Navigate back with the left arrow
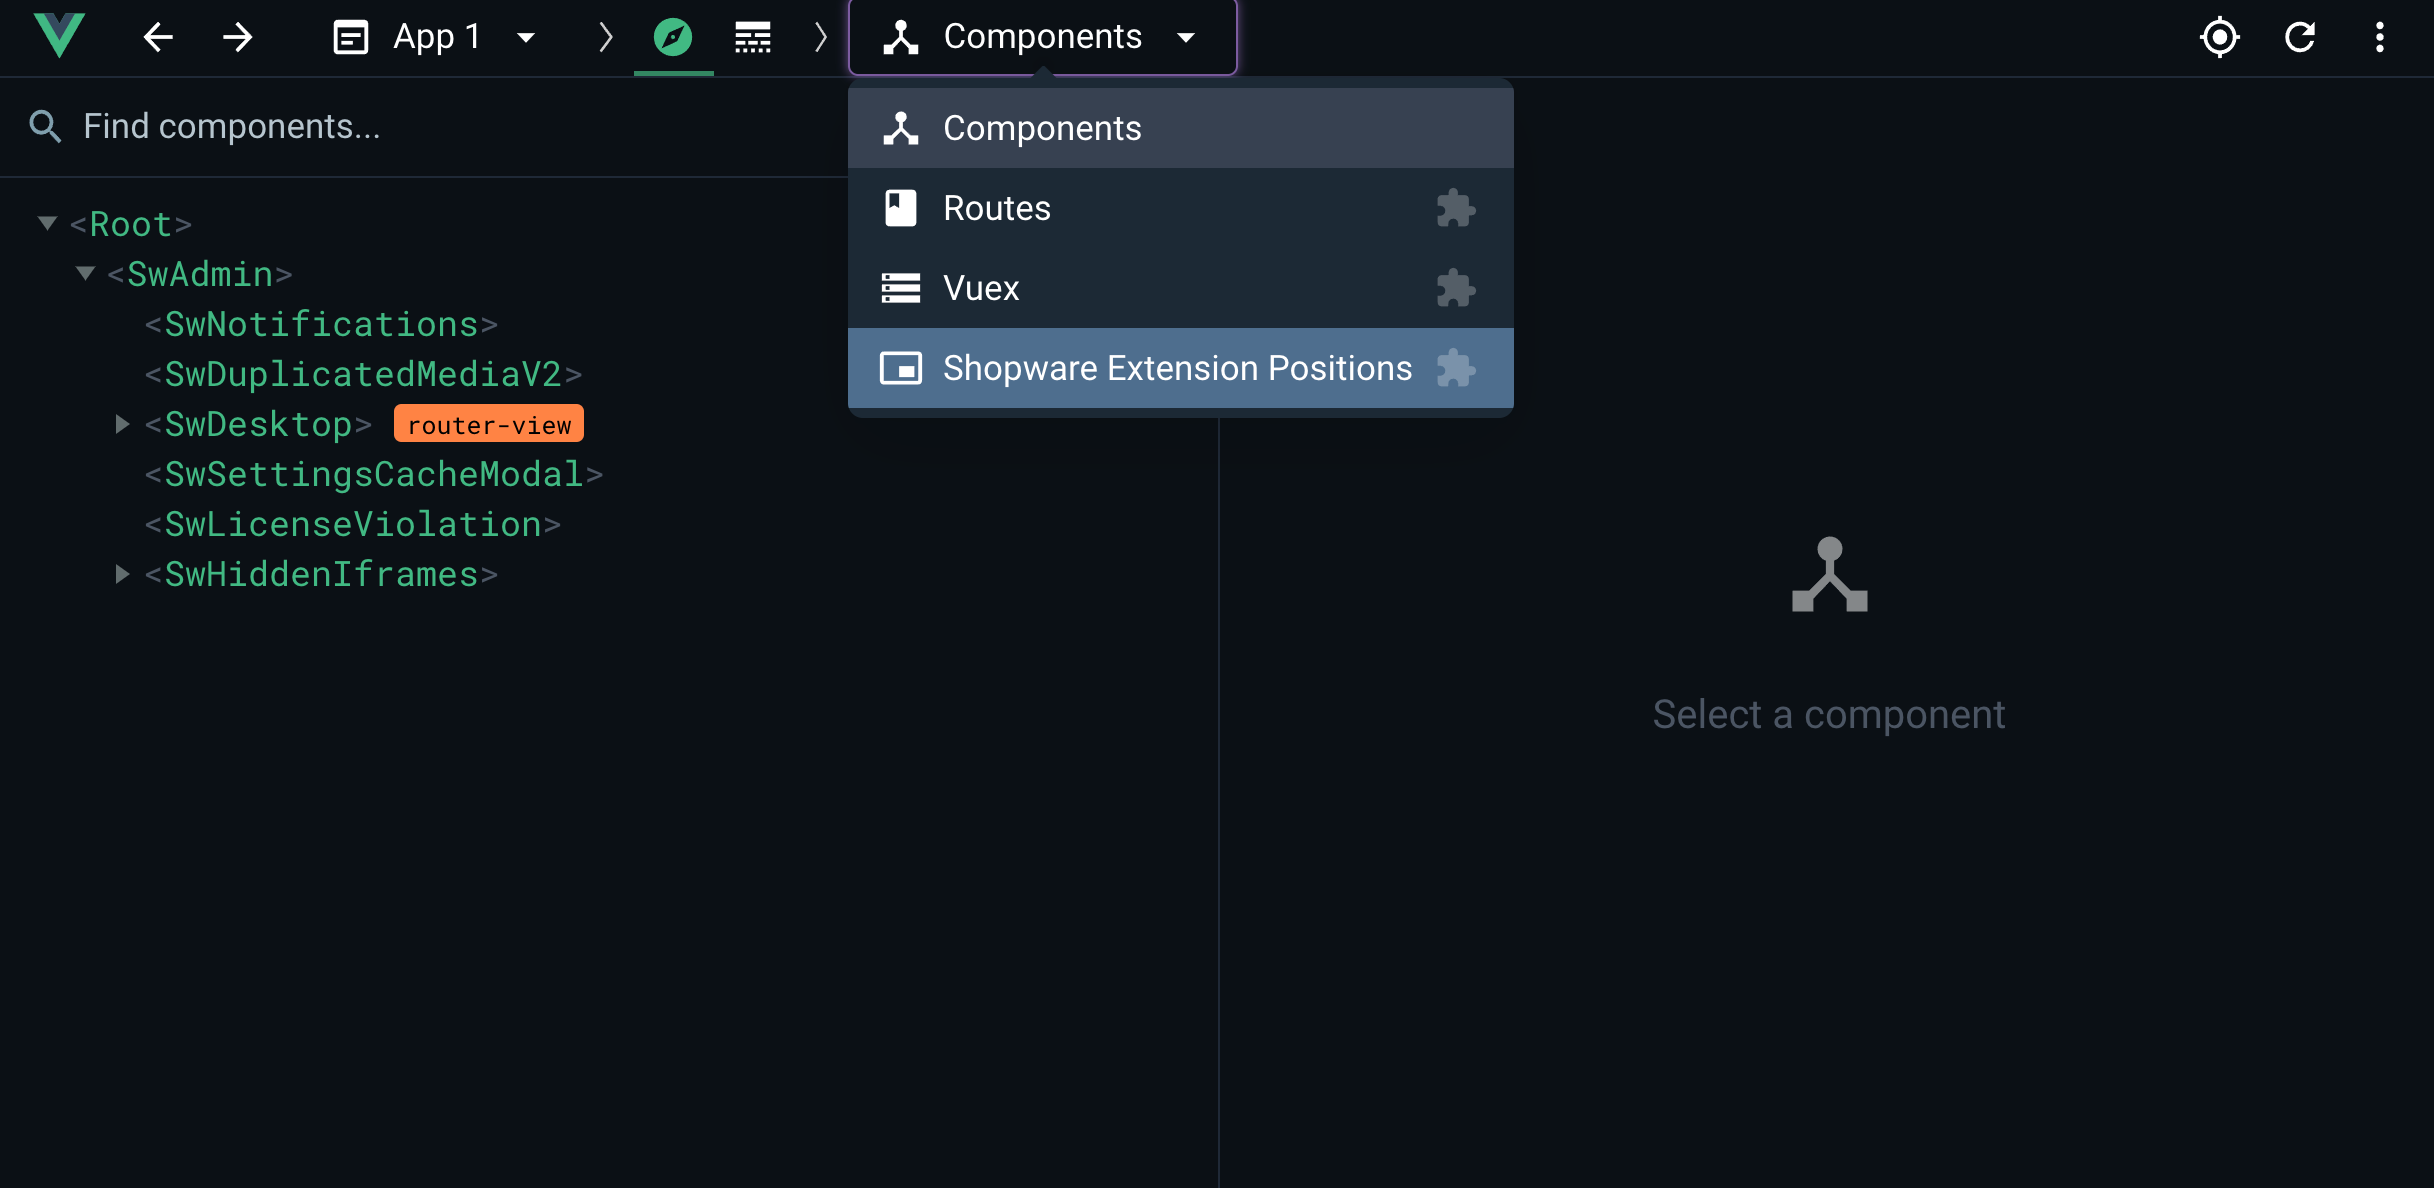 pos(158,36)
